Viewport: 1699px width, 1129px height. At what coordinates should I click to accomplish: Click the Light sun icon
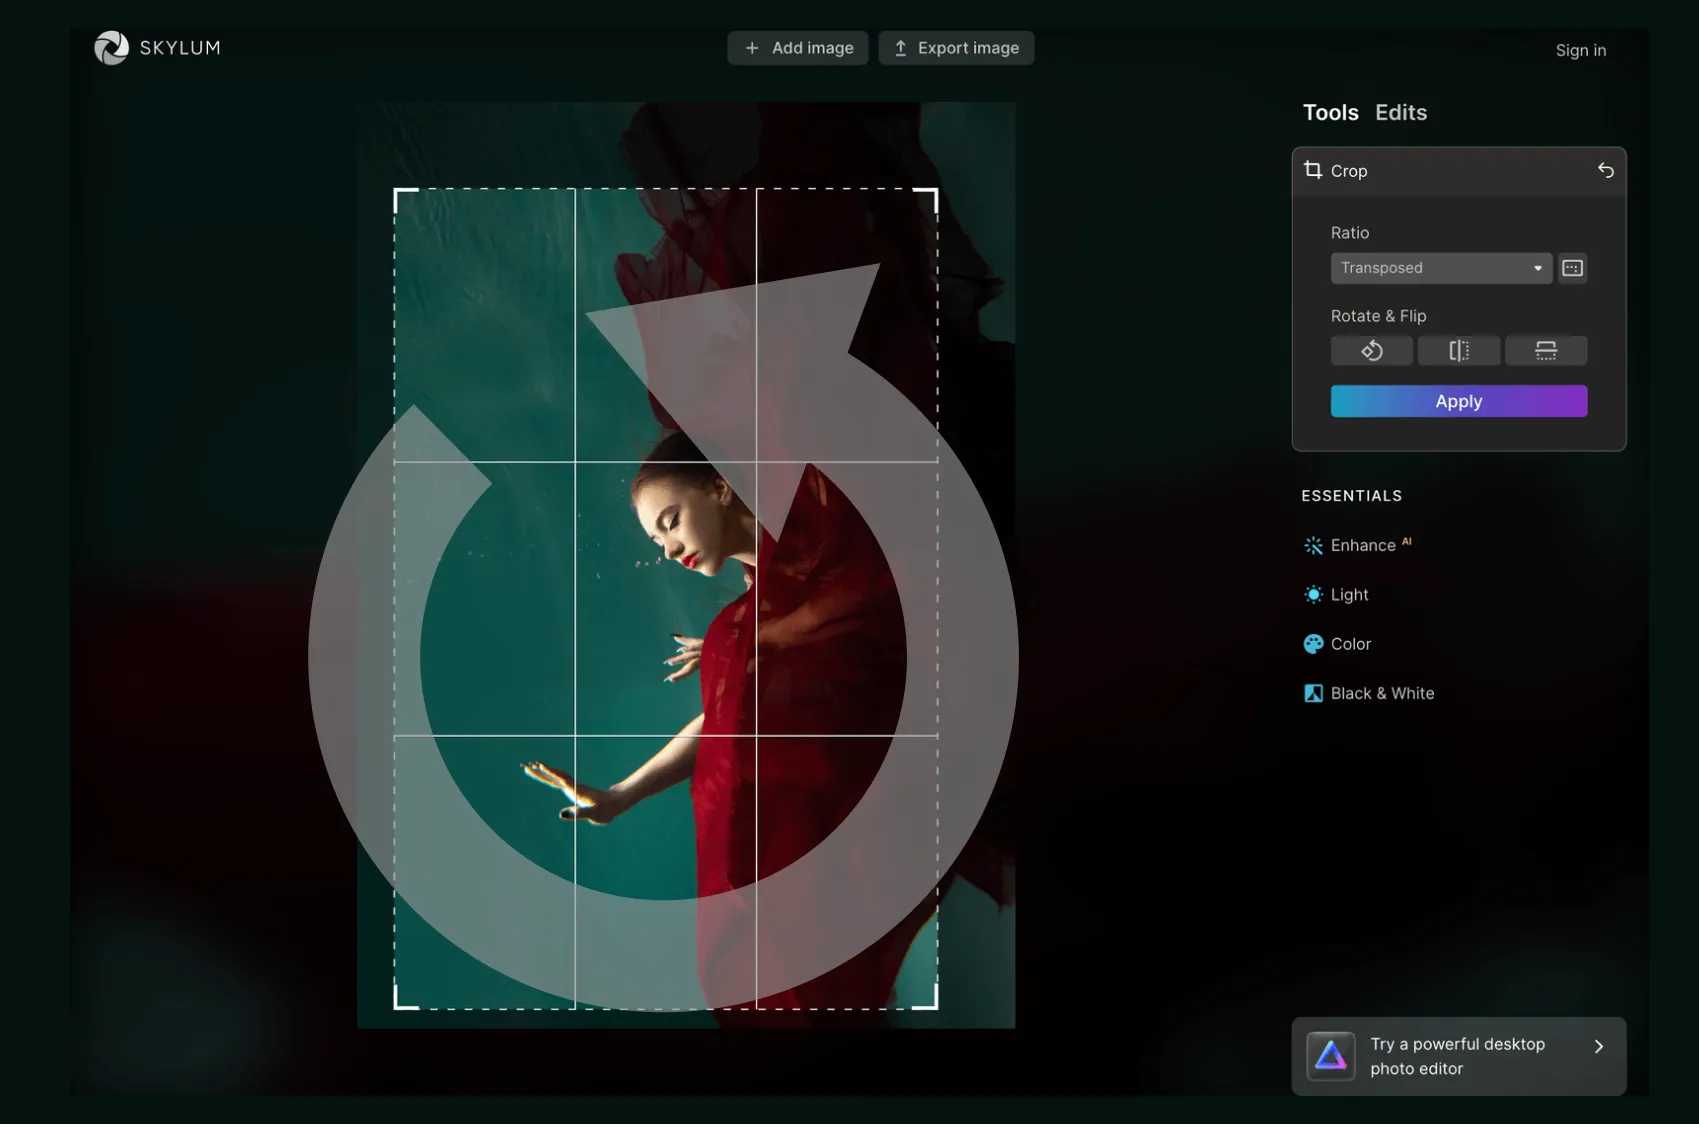pyautogui.click(x=1313, y=594)
